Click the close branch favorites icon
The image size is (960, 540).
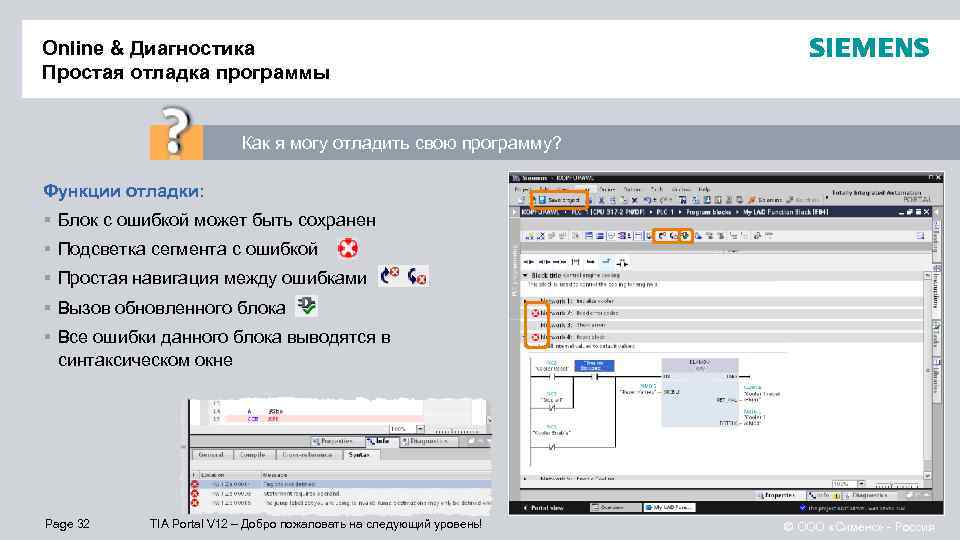pos(605,261)
